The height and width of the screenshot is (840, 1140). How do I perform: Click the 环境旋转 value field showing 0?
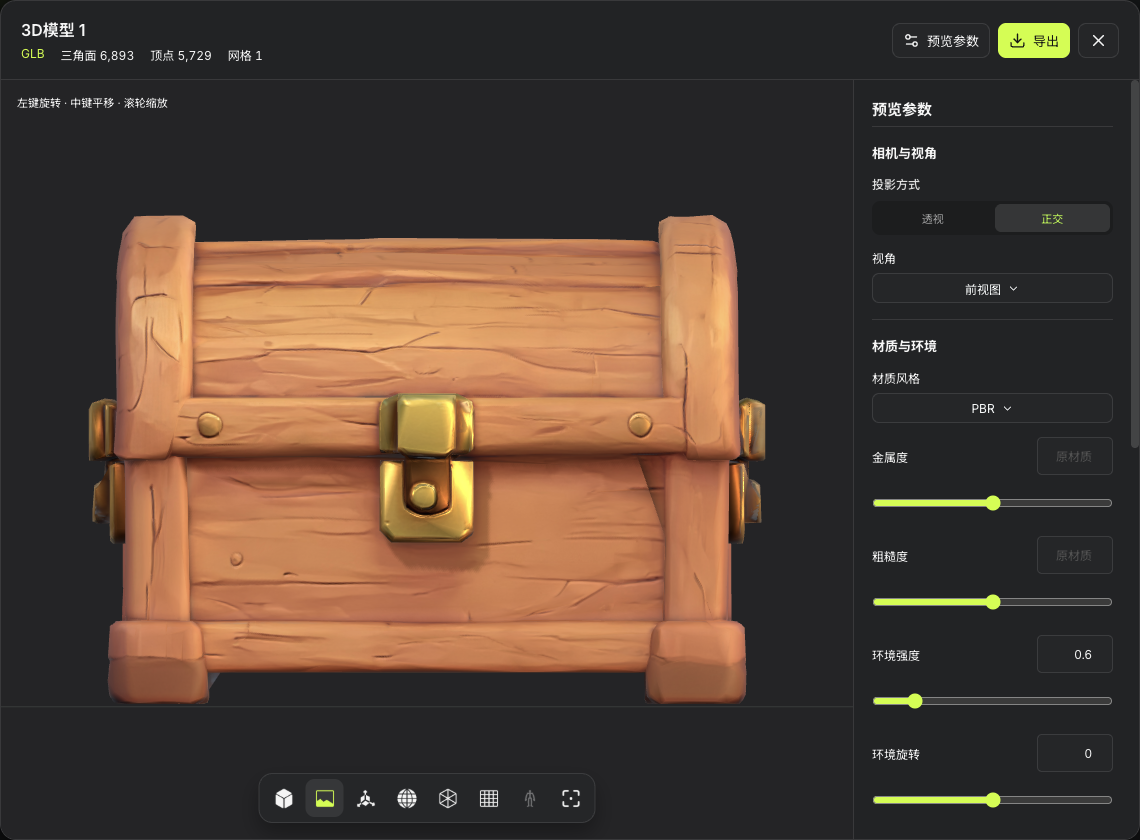[1075, 753]
